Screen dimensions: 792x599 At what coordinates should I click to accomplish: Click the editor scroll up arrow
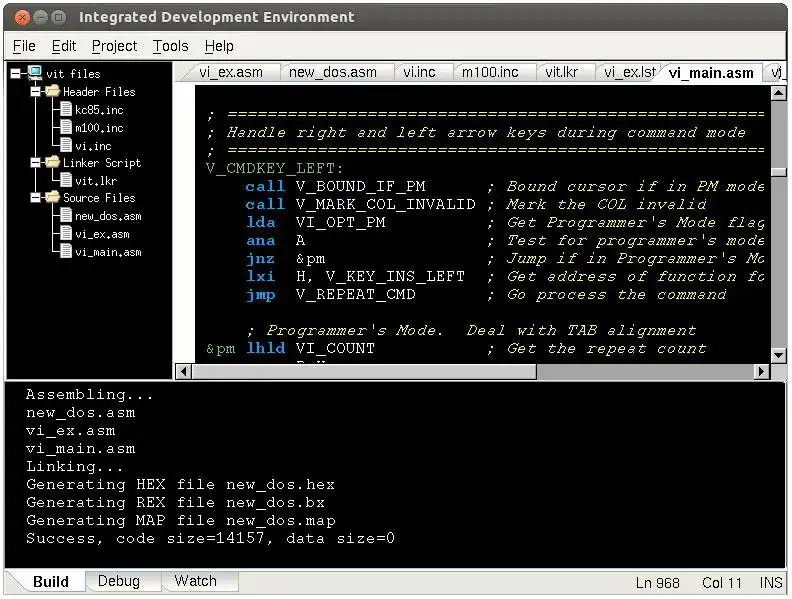pos(778,92)
